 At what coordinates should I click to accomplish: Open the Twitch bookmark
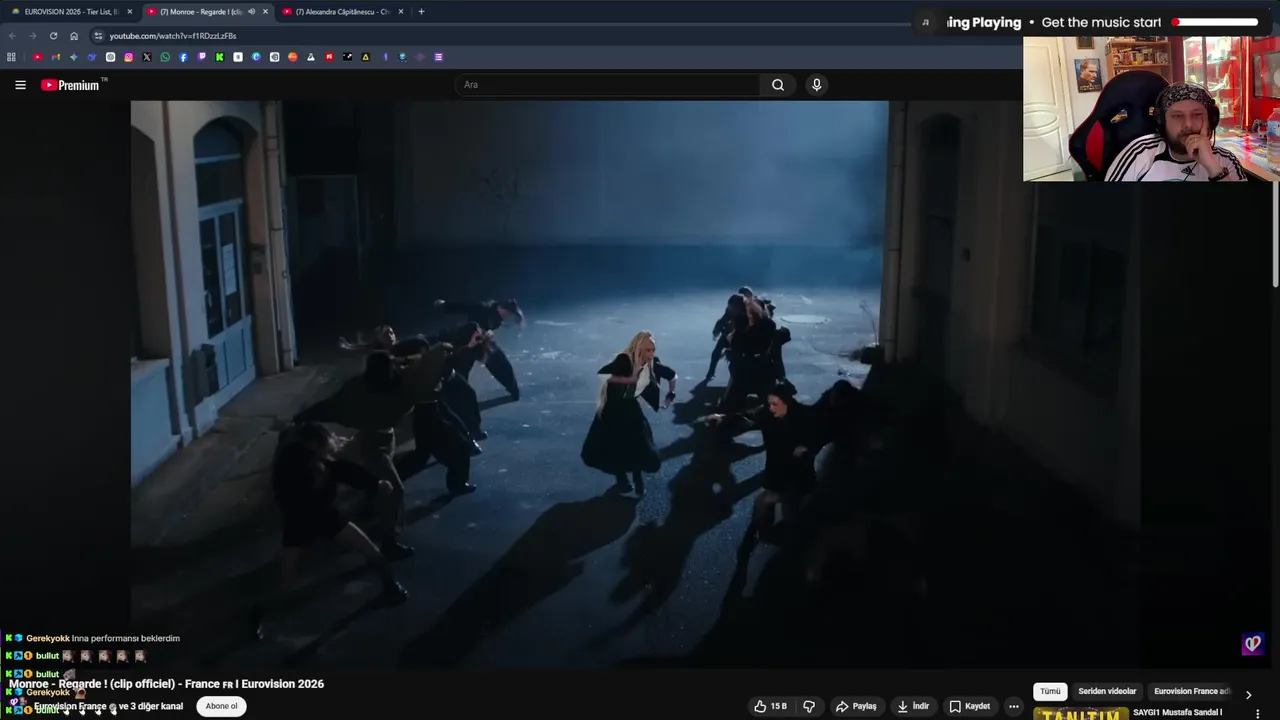pyautogui.click(x=202, y=57)
